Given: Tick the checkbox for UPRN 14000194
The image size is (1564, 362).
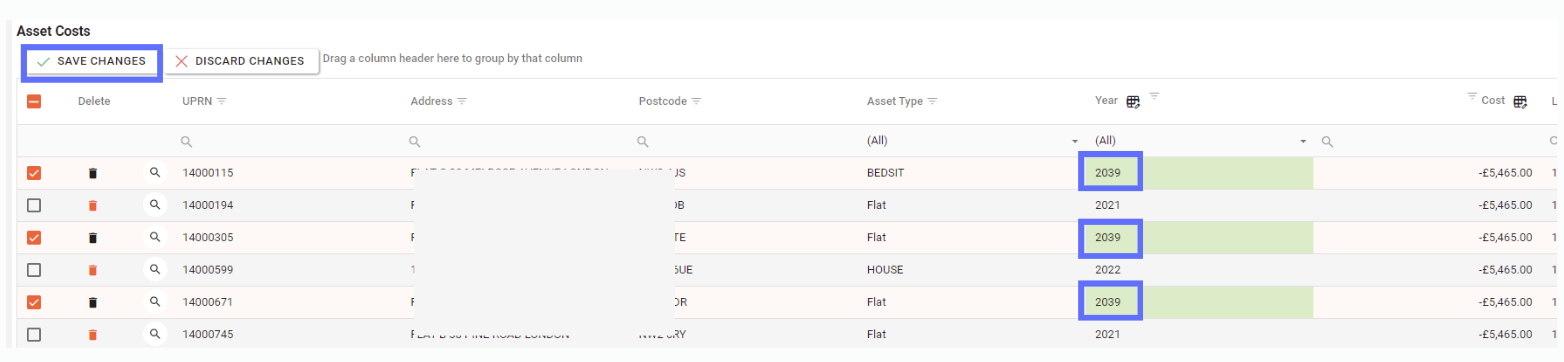Looking at the screenshot, I should point(34,205).
